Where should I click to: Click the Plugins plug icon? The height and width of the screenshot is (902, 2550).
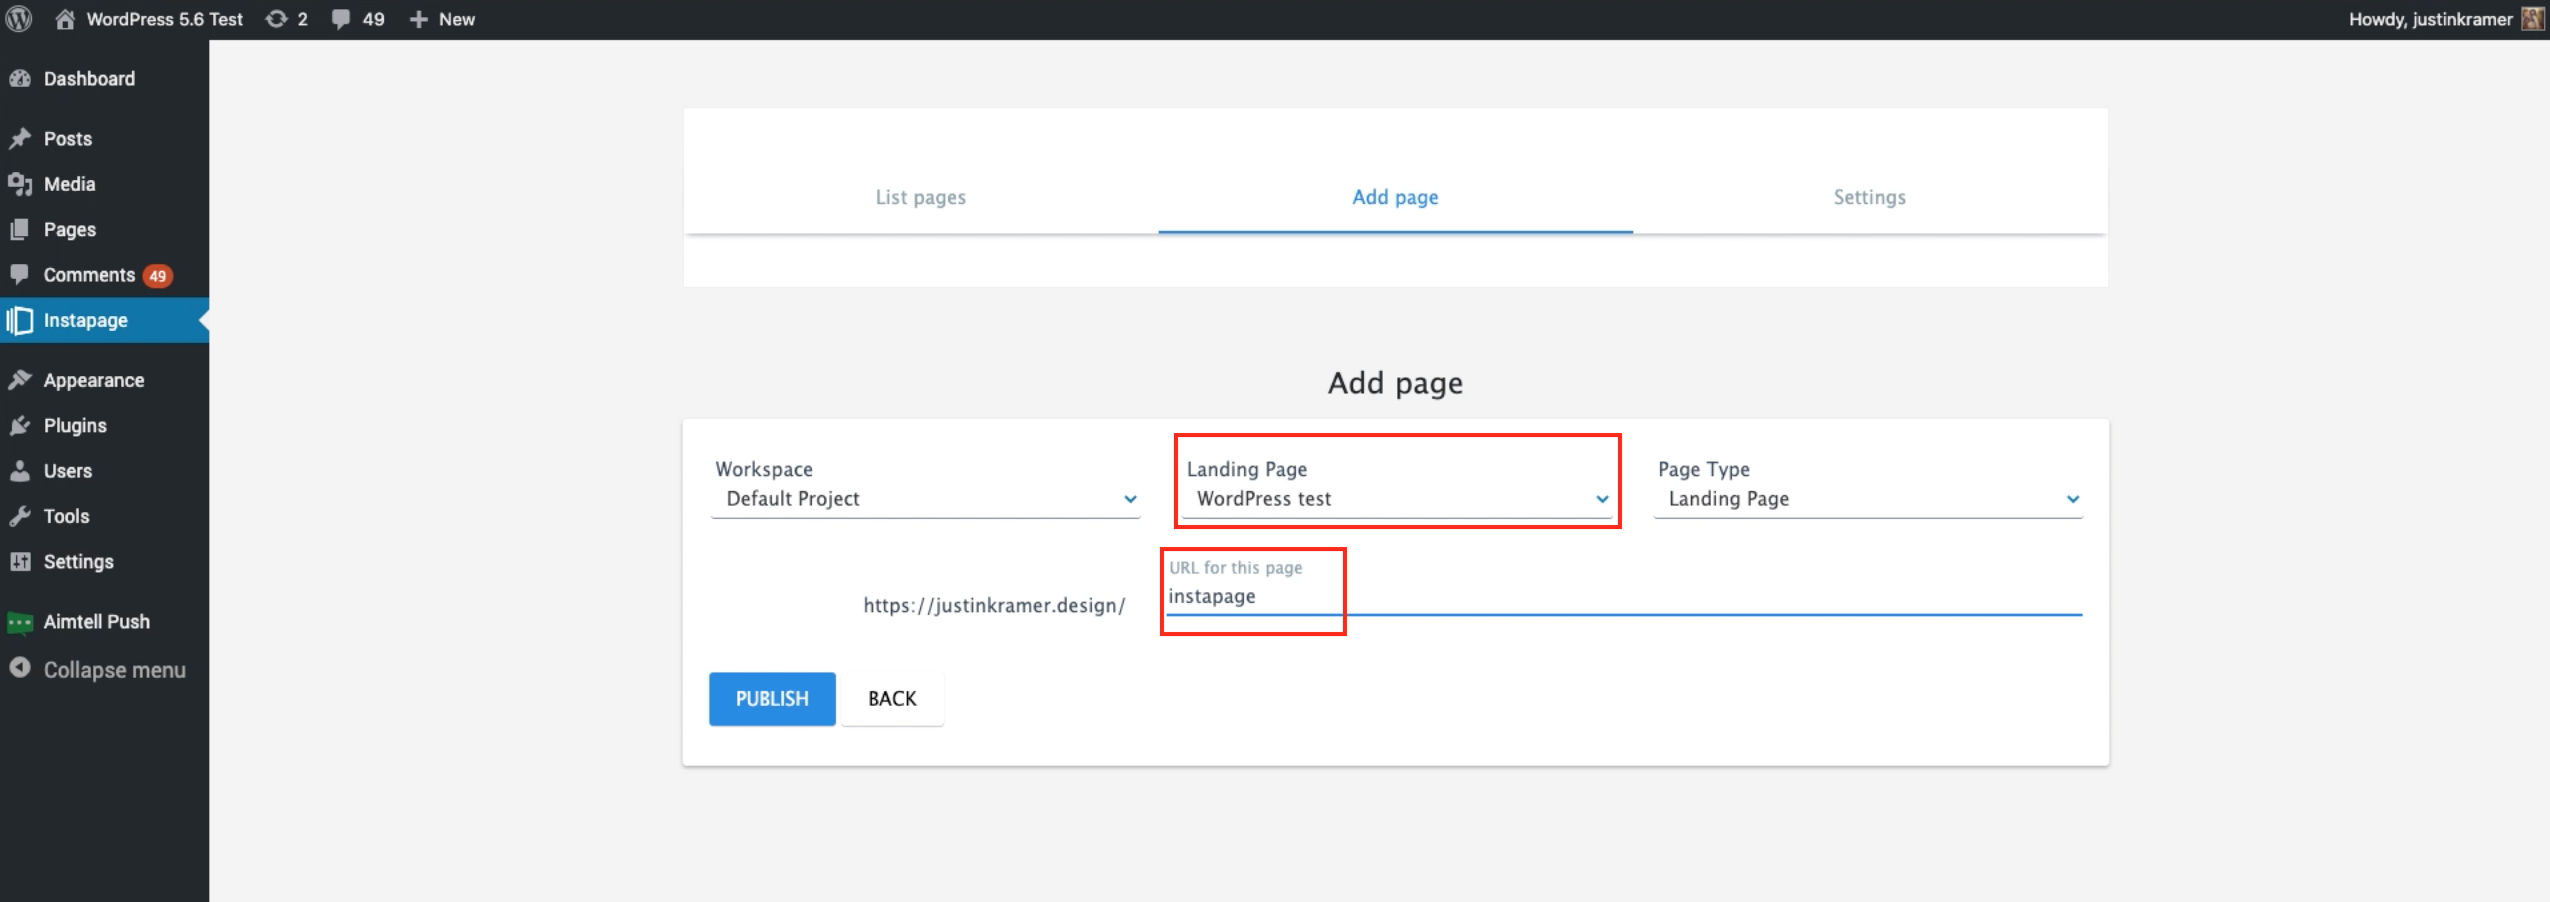coord(20,426)
